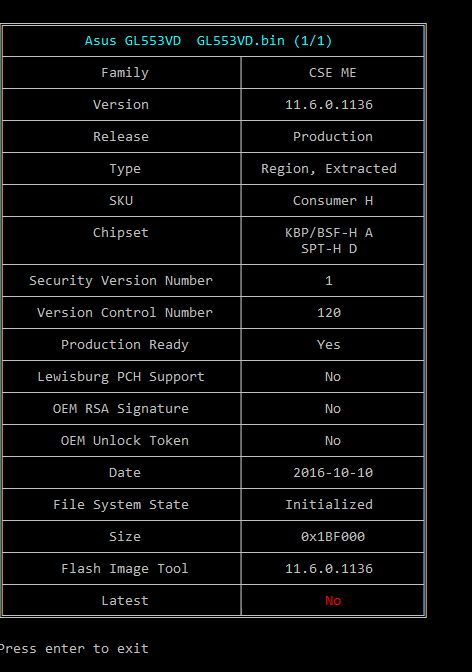This screenshot has height=672, width=472.
Task: Select the Security Version Number label
Action: click(121, 281)
